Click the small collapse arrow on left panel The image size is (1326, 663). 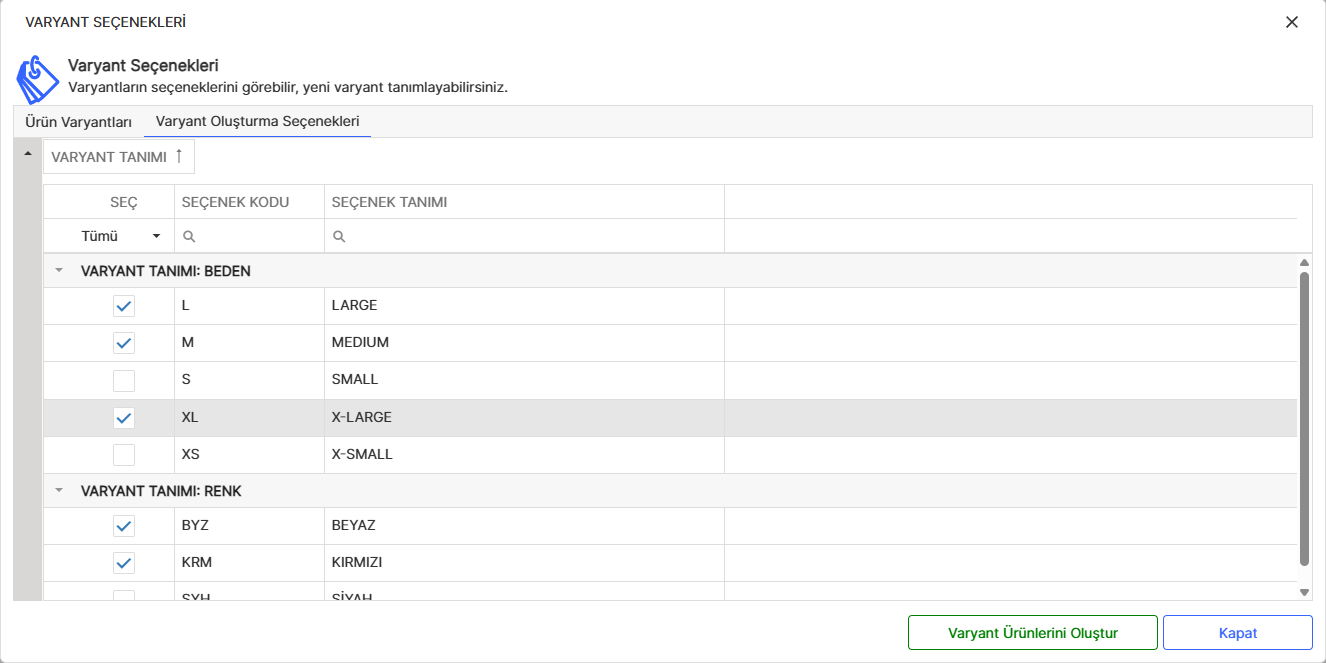coord(28,154)
